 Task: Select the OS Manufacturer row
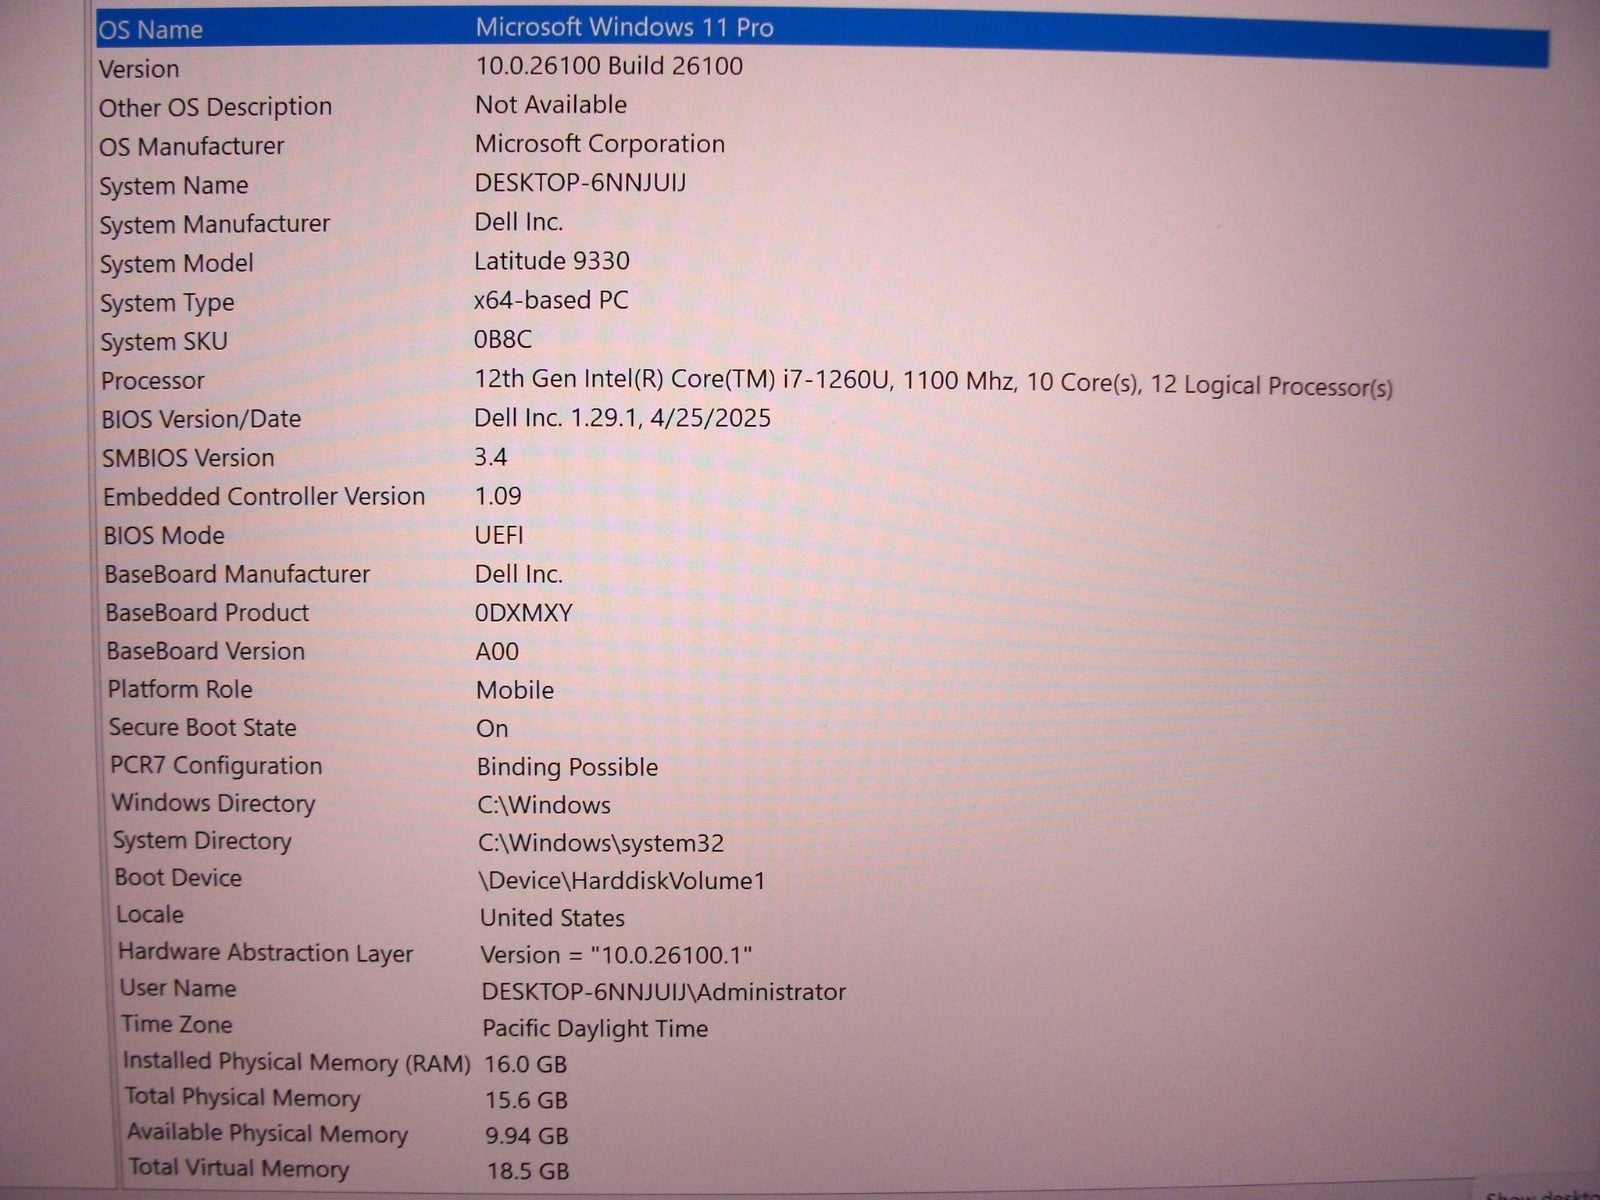coord(191,146)
